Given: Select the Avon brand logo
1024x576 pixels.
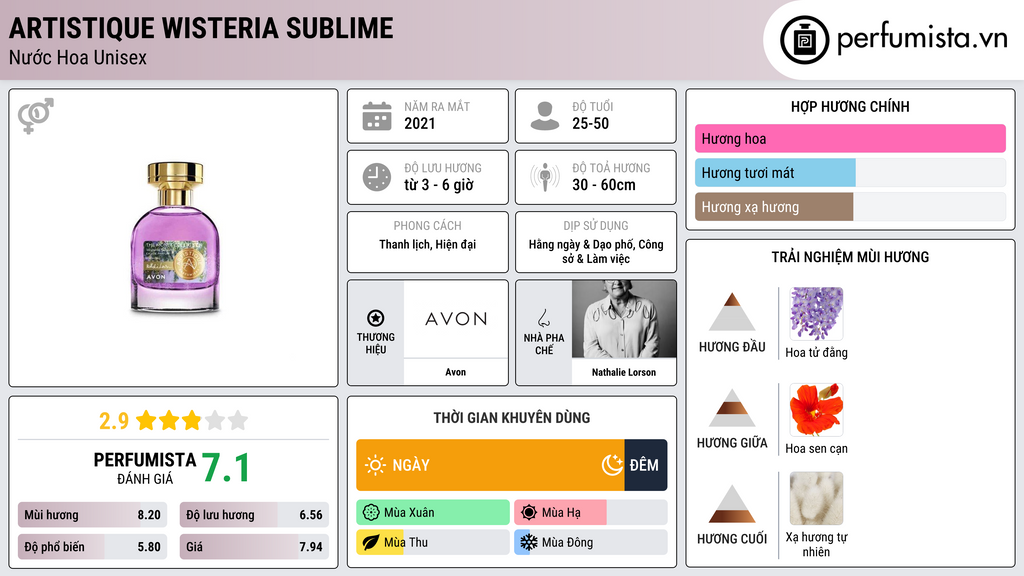Looking at the screenshot, I should (x=456, y=319).
